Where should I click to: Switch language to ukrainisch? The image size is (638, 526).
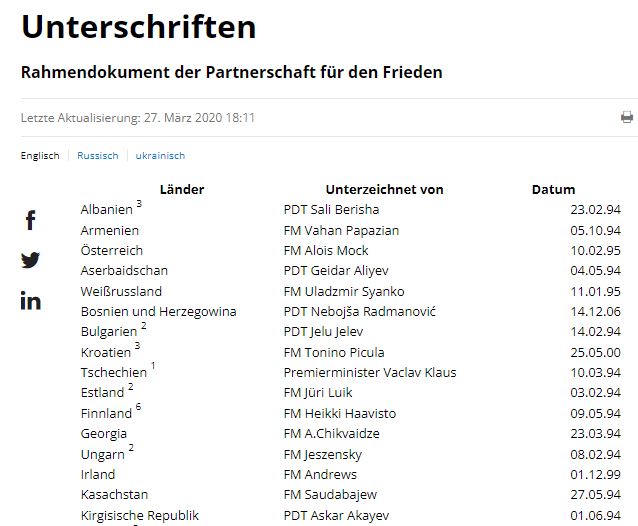click(x=160, y=156)
